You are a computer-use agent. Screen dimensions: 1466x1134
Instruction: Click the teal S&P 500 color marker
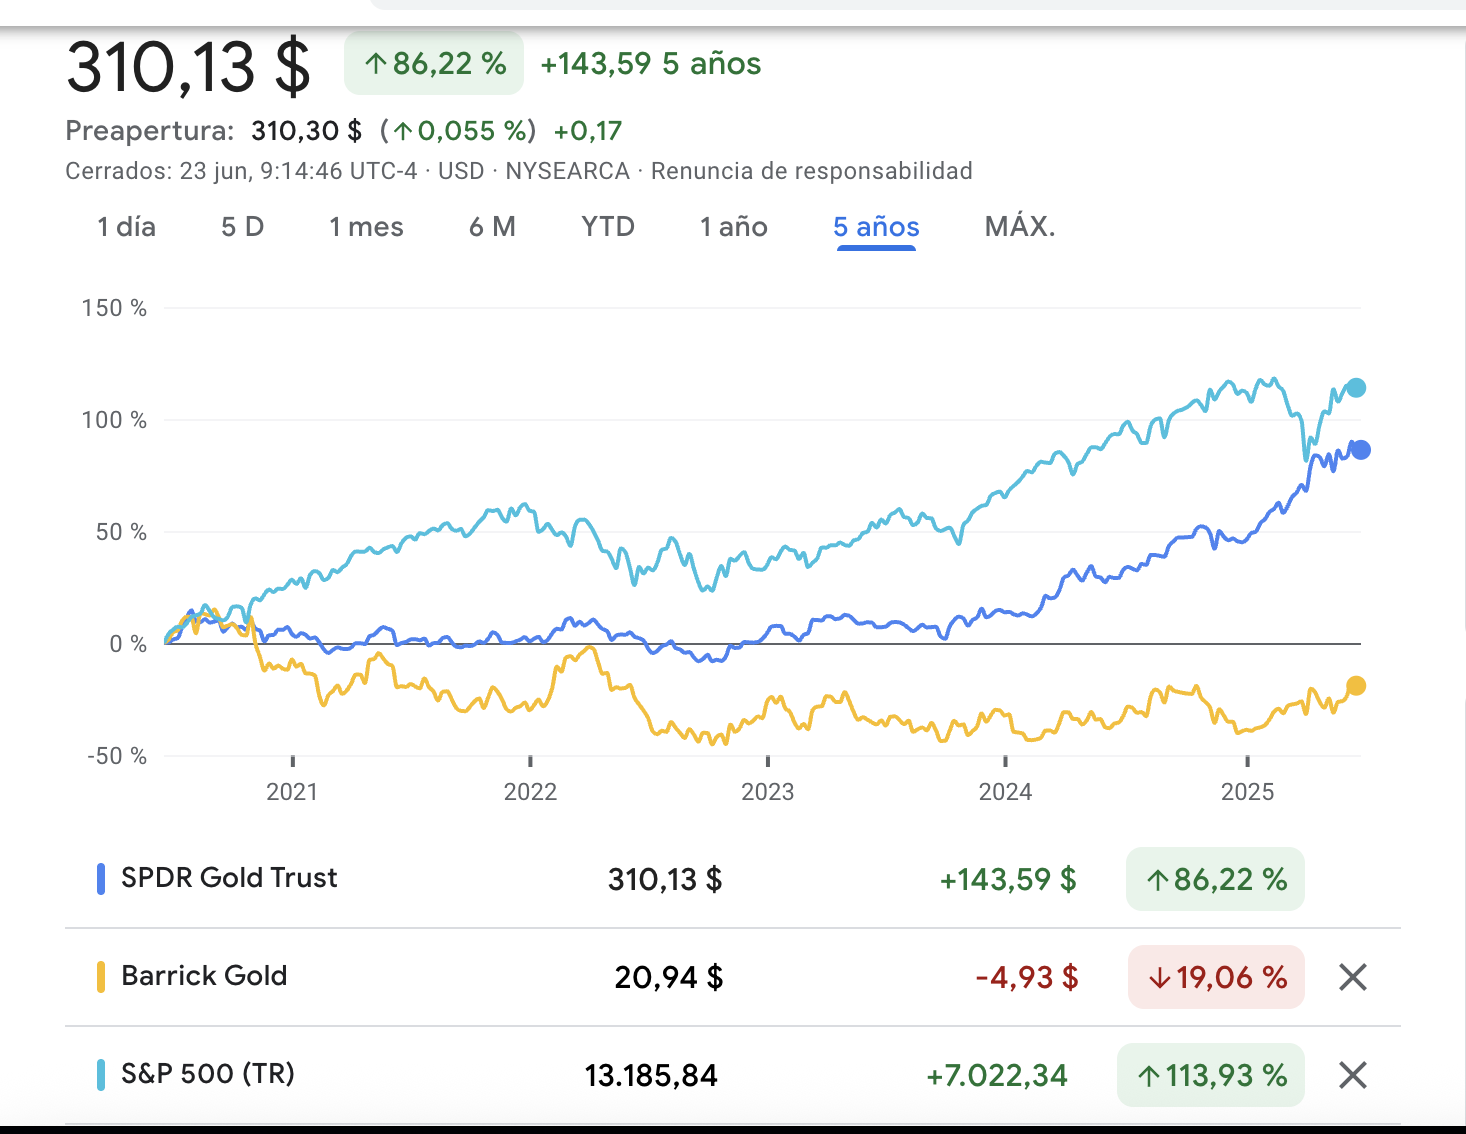tap(101, 1075)
